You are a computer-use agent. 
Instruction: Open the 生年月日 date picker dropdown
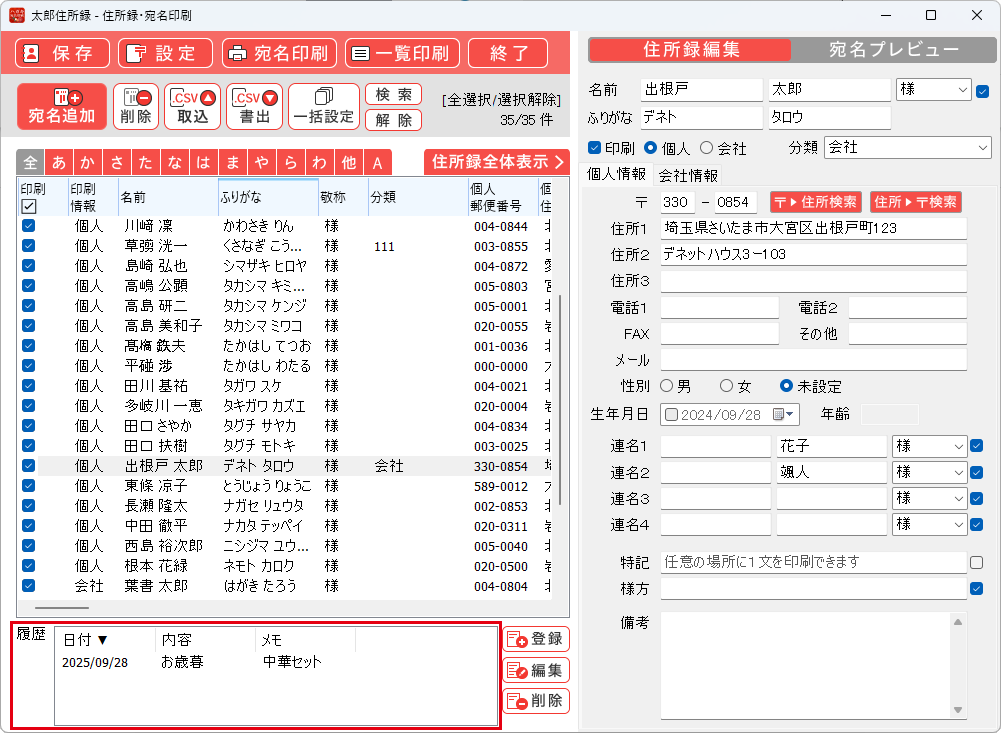tap(792, 414)
